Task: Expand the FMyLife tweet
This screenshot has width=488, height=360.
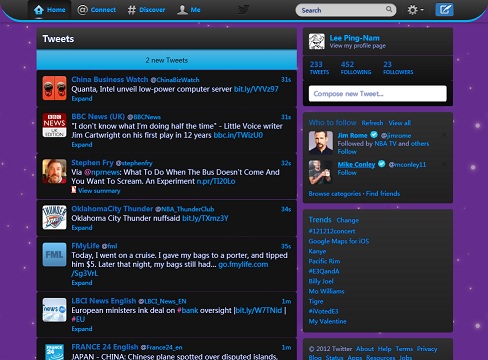Action: coord(82,283)
